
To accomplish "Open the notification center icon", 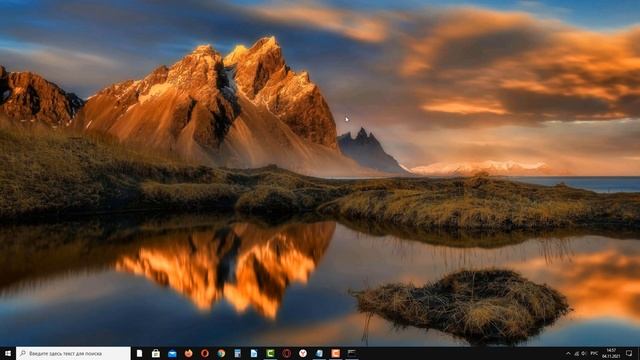I will (629, 353).
